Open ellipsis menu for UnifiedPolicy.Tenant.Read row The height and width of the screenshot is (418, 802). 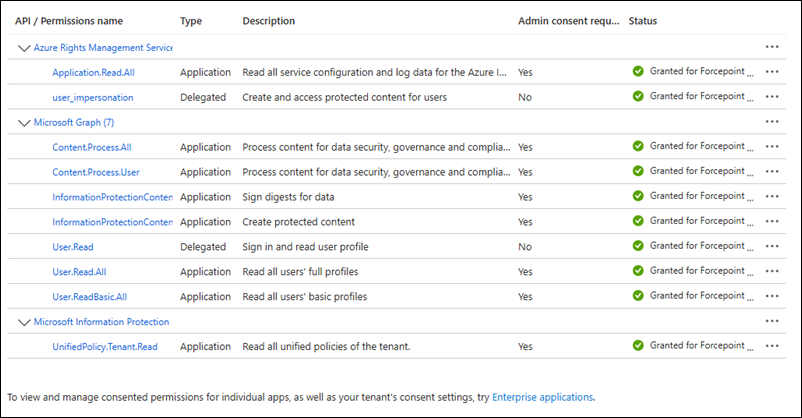click(771, 346)
